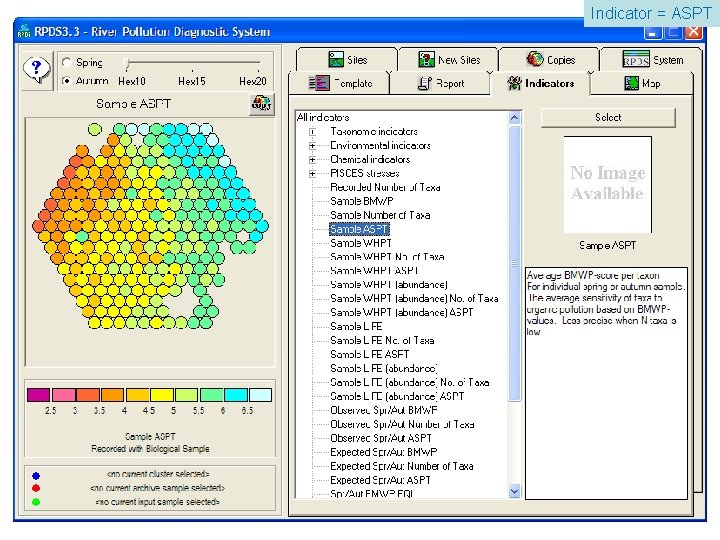Open the colour palette icon beside Sample ASPT
This screenshot has width=720, height=540.
[x=262, y=104]
